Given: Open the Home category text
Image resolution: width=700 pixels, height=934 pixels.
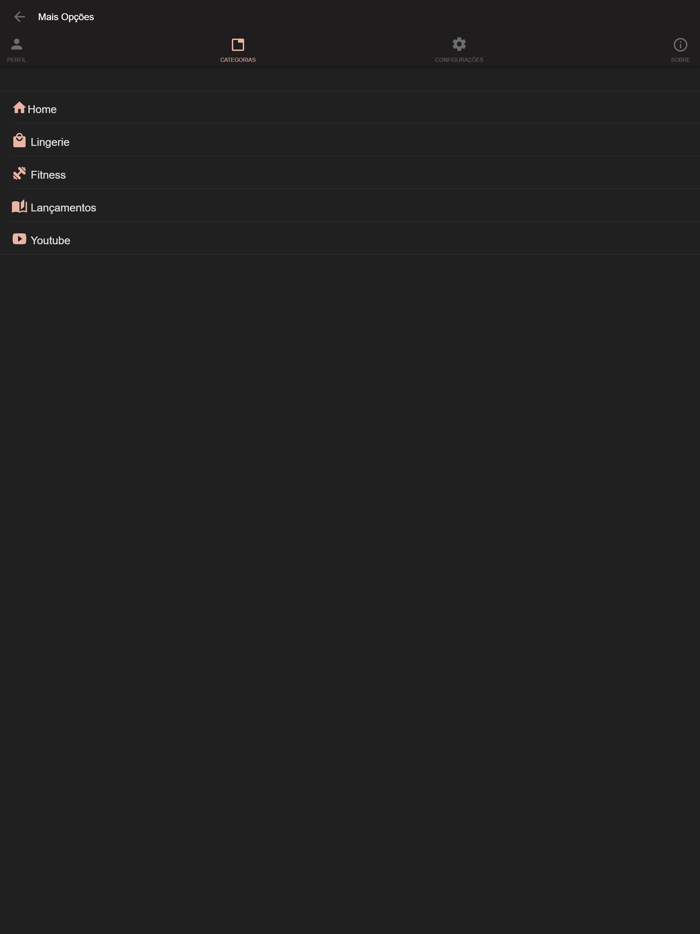Looking at the screenshot, I should click(42, 110).
